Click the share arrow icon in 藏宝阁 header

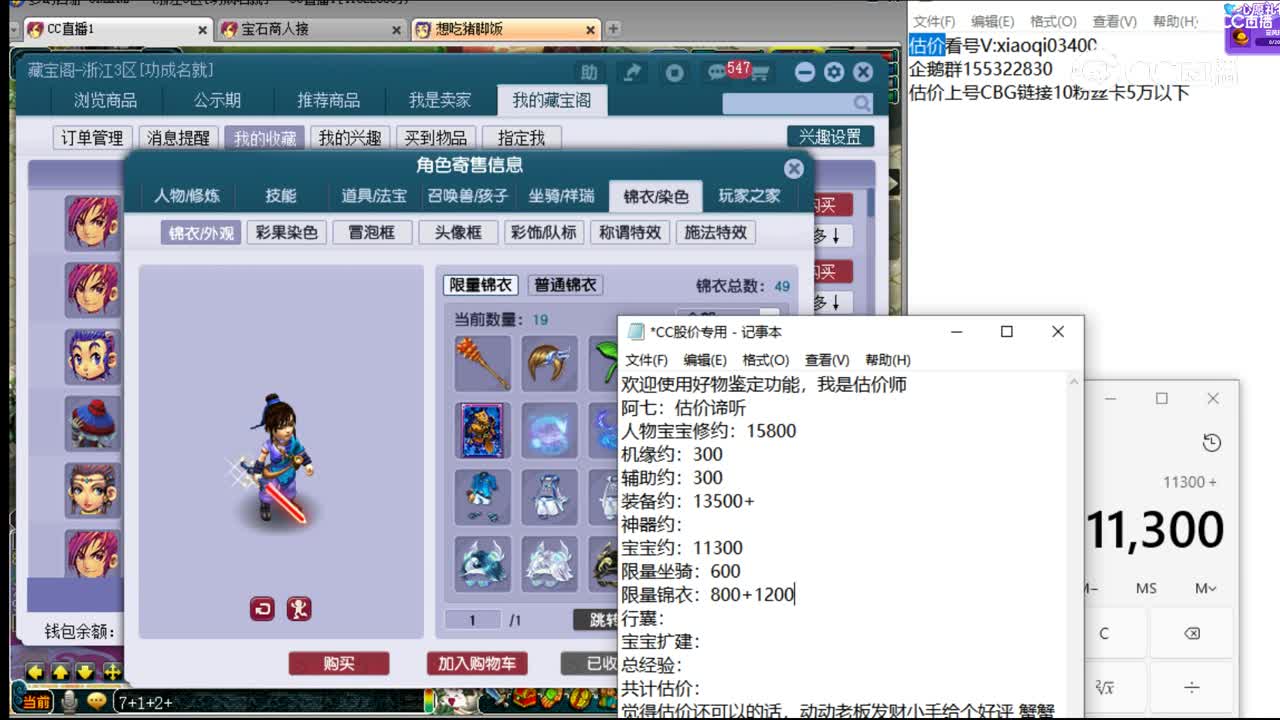click(x=632, y=72)
